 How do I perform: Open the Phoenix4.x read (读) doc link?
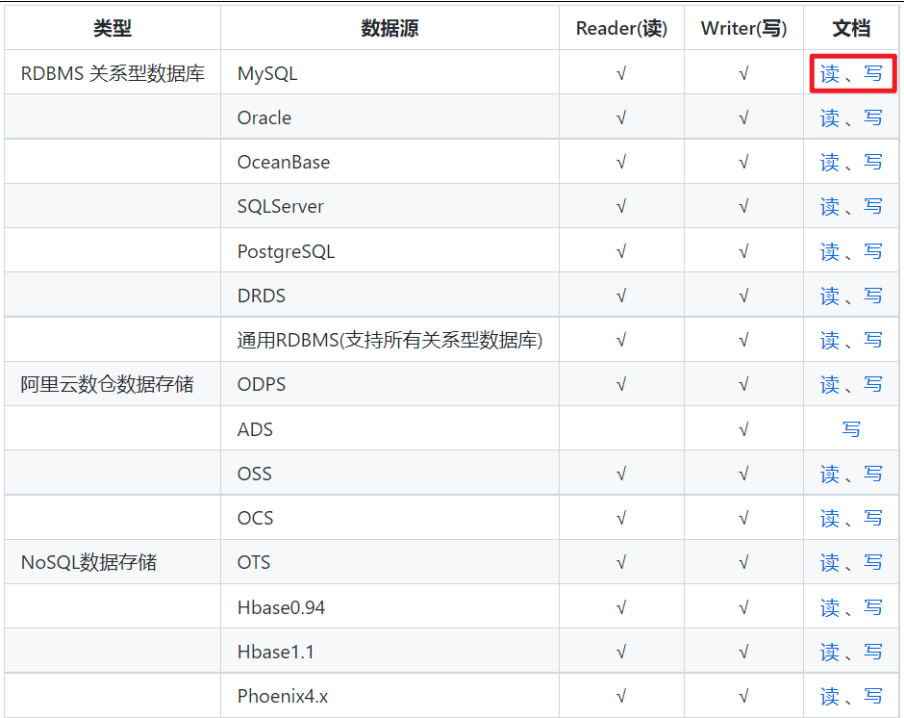pos(830,697)
